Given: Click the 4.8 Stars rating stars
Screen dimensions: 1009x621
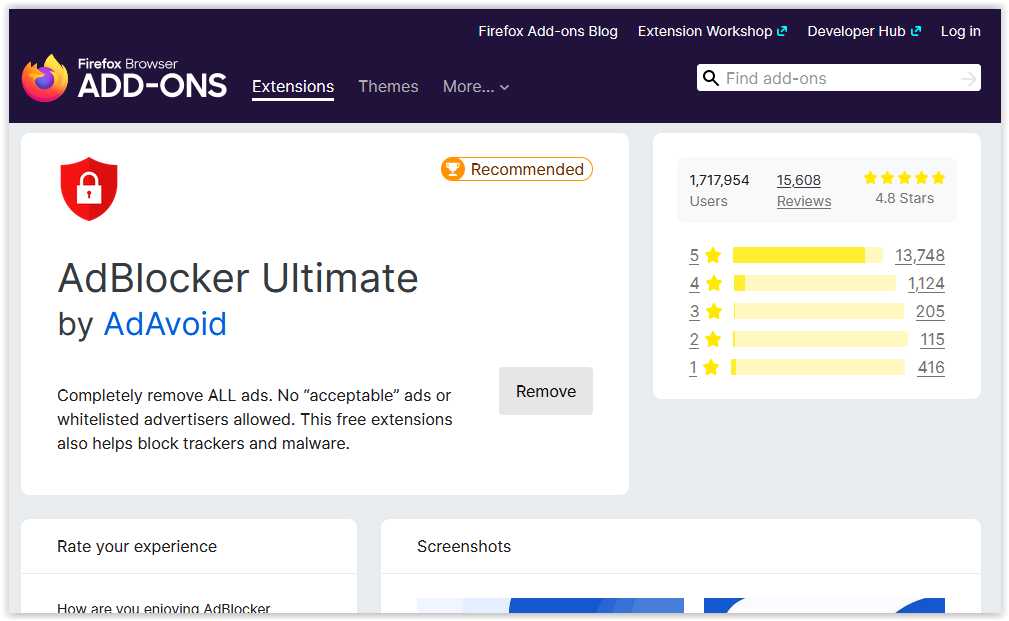Looking at the screenshot, I should click(x=904, y=178).
